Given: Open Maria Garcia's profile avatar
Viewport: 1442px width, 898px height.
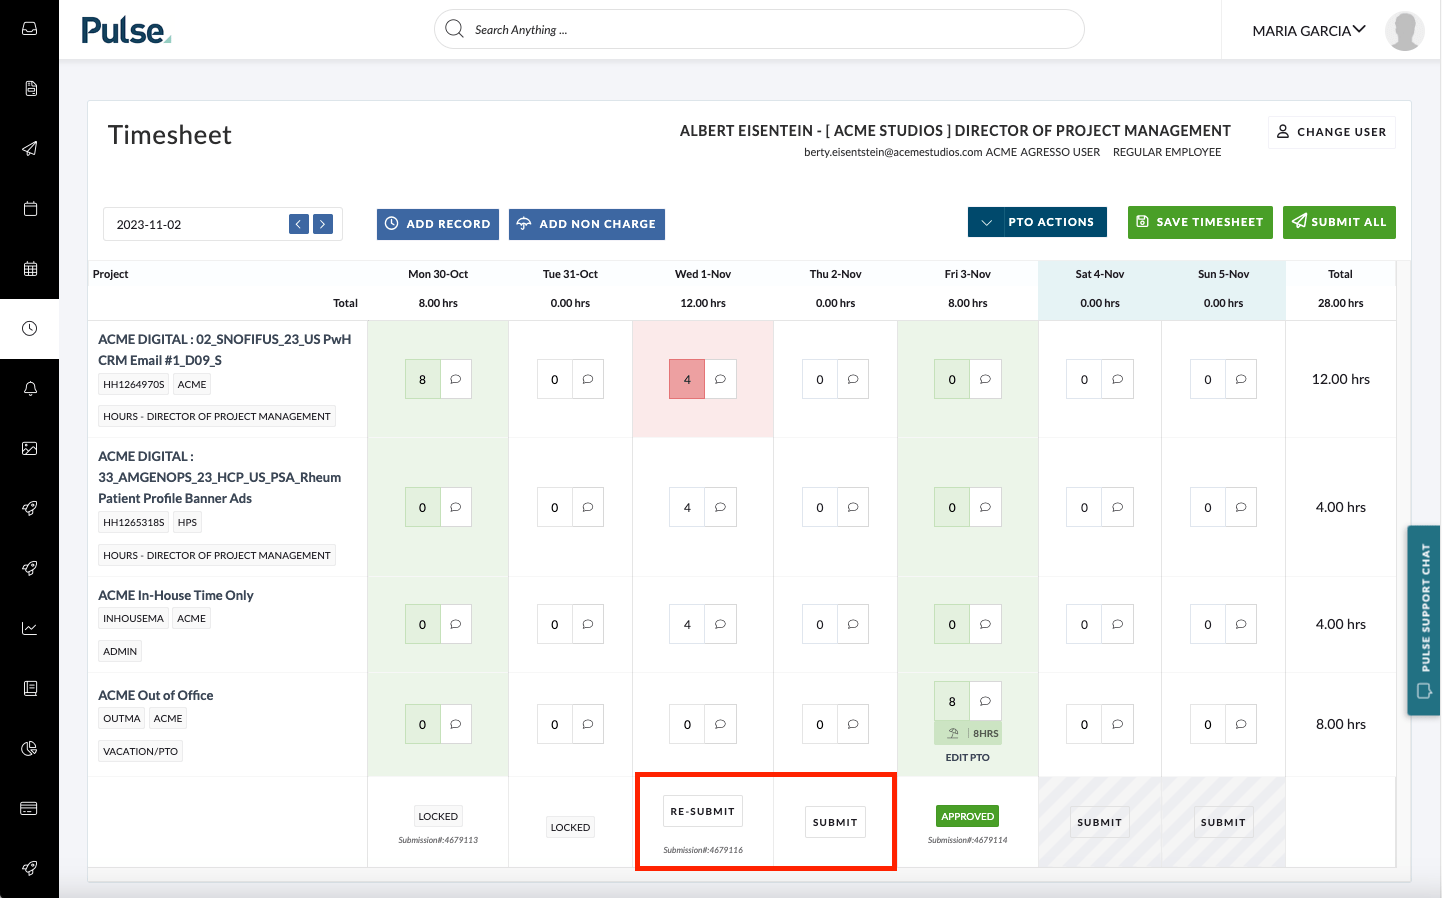Looking at the screenshot, I should point(1404,30).
